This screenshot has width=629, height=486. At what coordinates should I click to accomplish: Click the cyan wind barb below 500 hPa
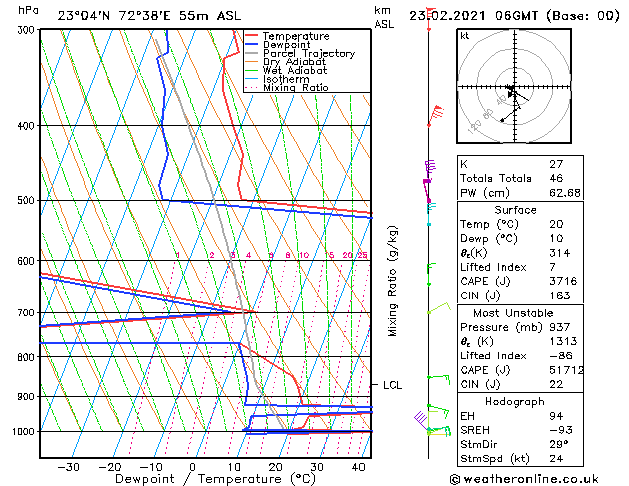(x=431, y=215)
